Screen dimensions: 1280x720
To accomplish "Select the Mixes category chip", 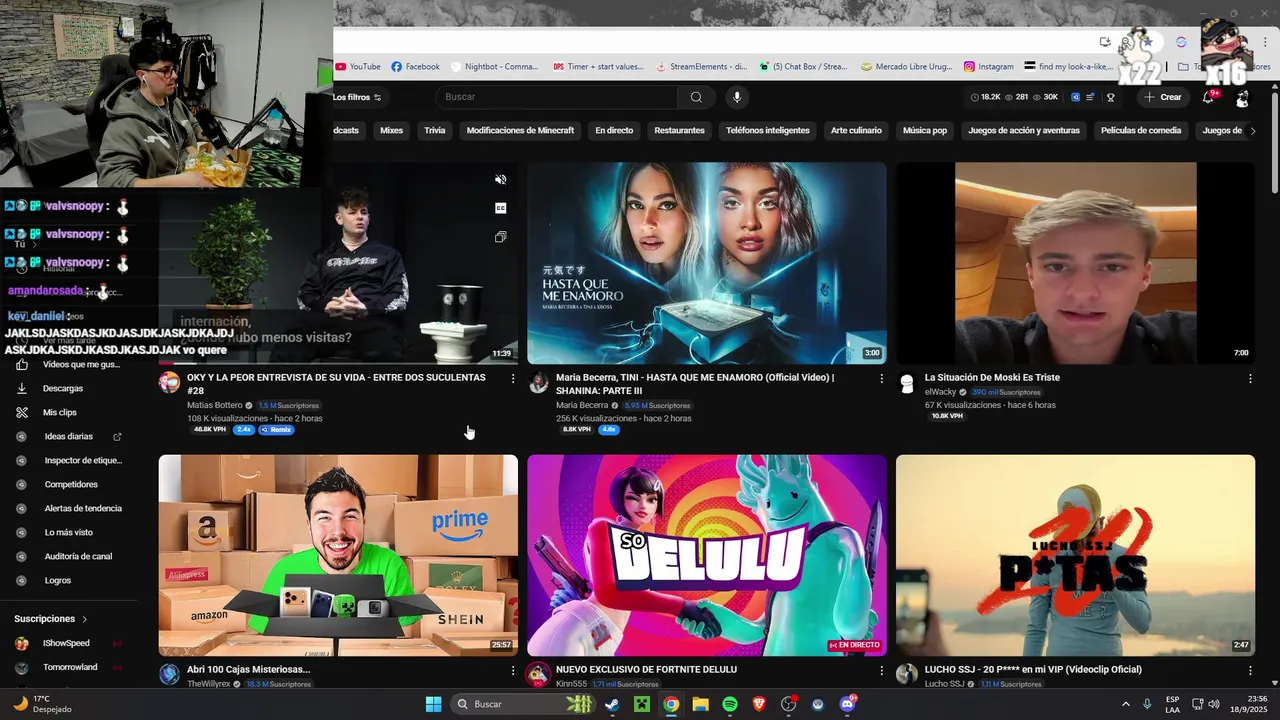I will pos(391,130).
